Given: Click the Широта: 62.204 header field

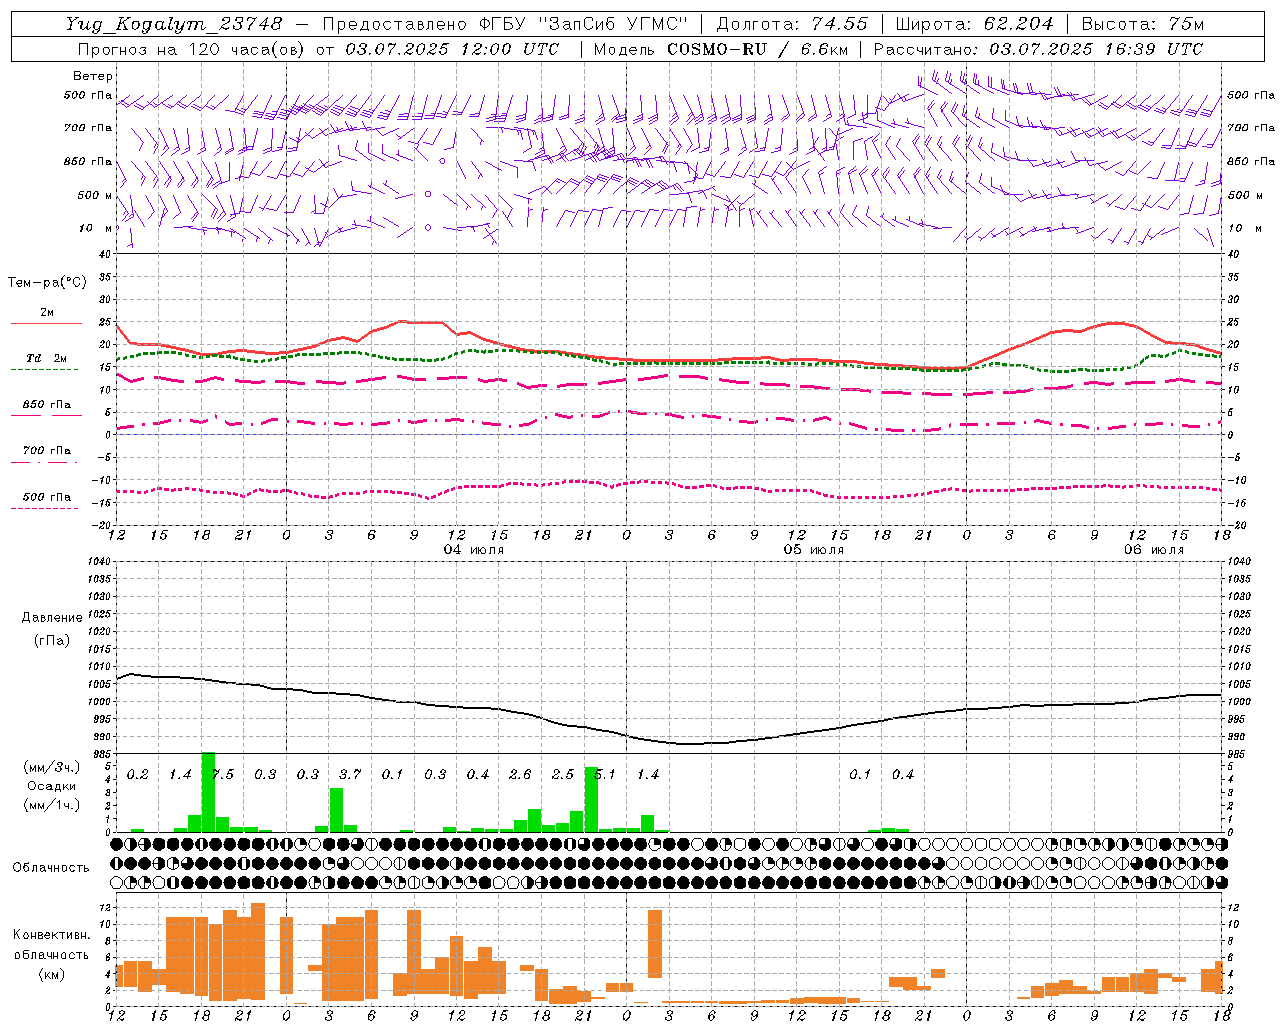Looking at the screenshot, I should click(974, 24).
